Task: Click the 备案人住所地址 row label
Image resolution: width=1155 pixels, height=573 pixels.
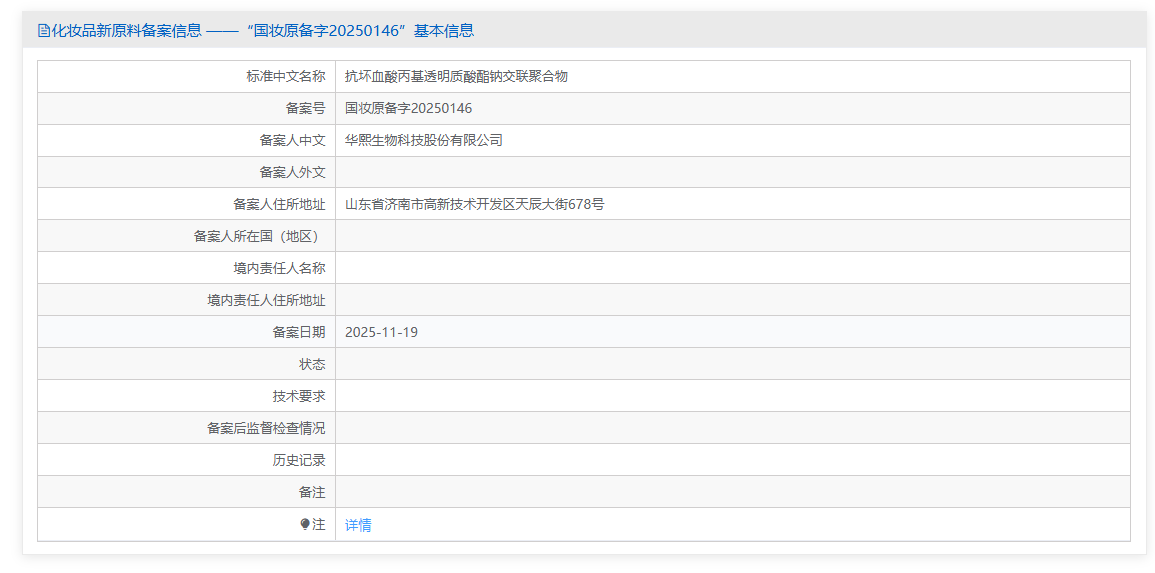Action: tap(279, 204)
